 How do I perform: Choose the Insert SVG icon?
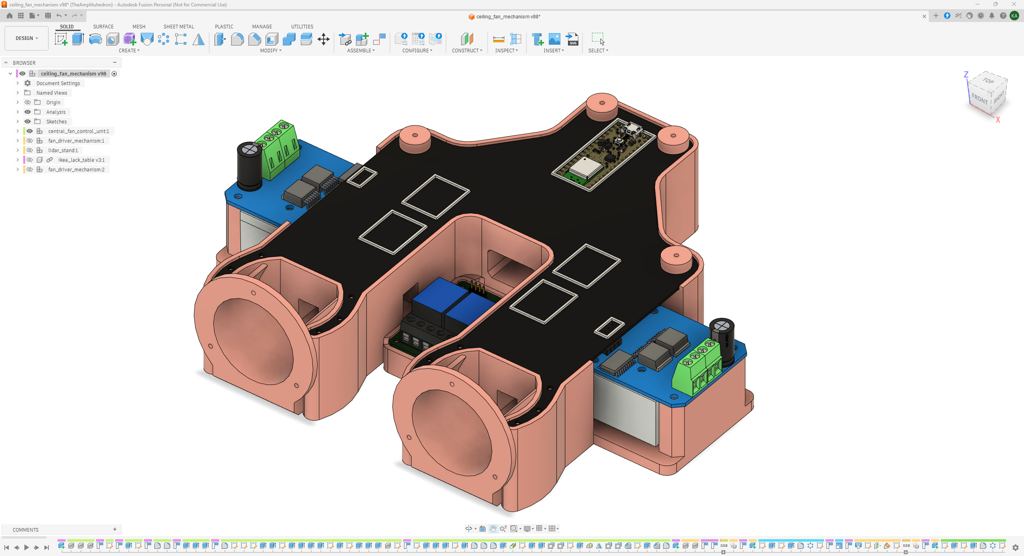click(x=572, y=39)
